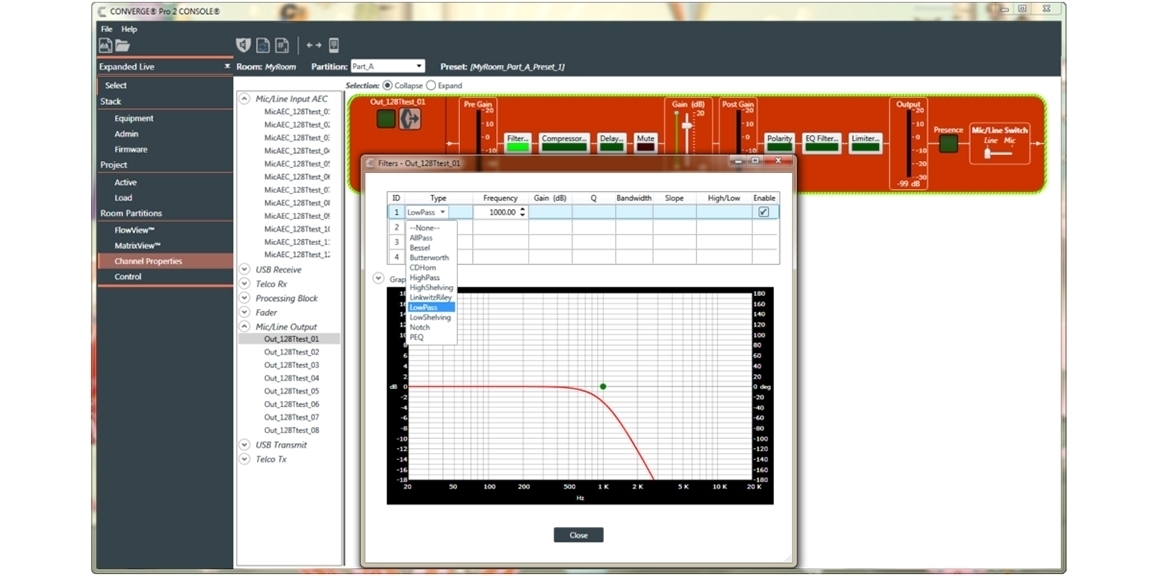Click the new project file icon
The width and height of the screenshot is (1152, 576).
click(x=105, y=46)
